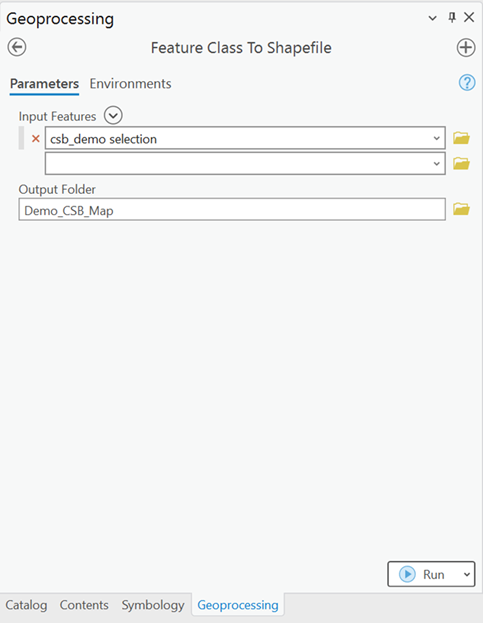The height and width of the screenshot is (623, 483).
Task: Switch to the Contents pane tab
Action: pyautogui.click(x=84, y=605)
